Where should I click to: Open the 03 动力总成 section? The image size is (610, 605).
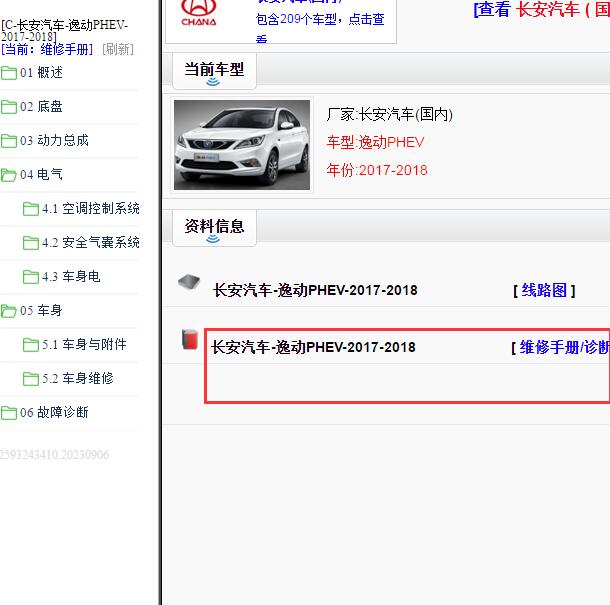pos(54,140)
